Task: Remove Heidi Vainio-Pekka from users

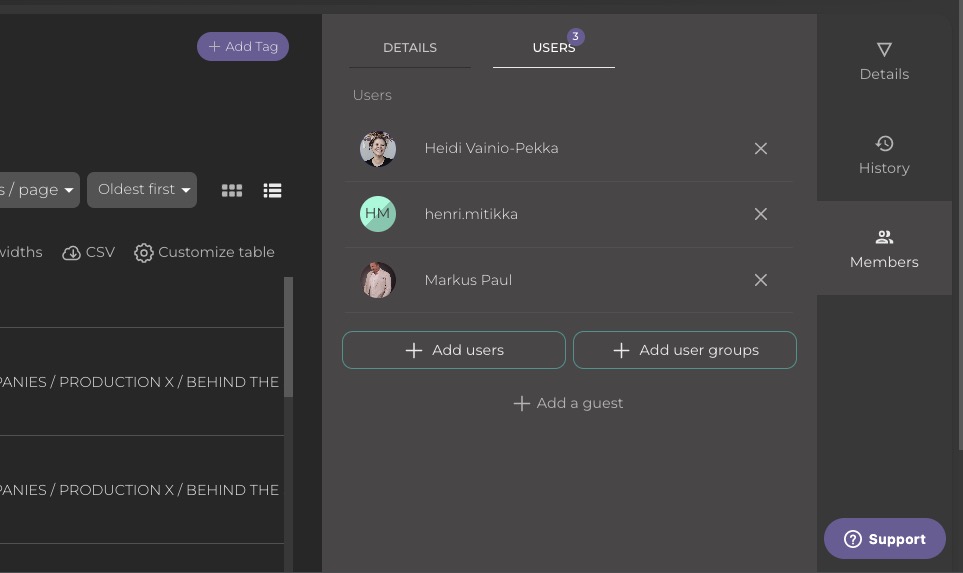Action: click(x=760, y=148)
